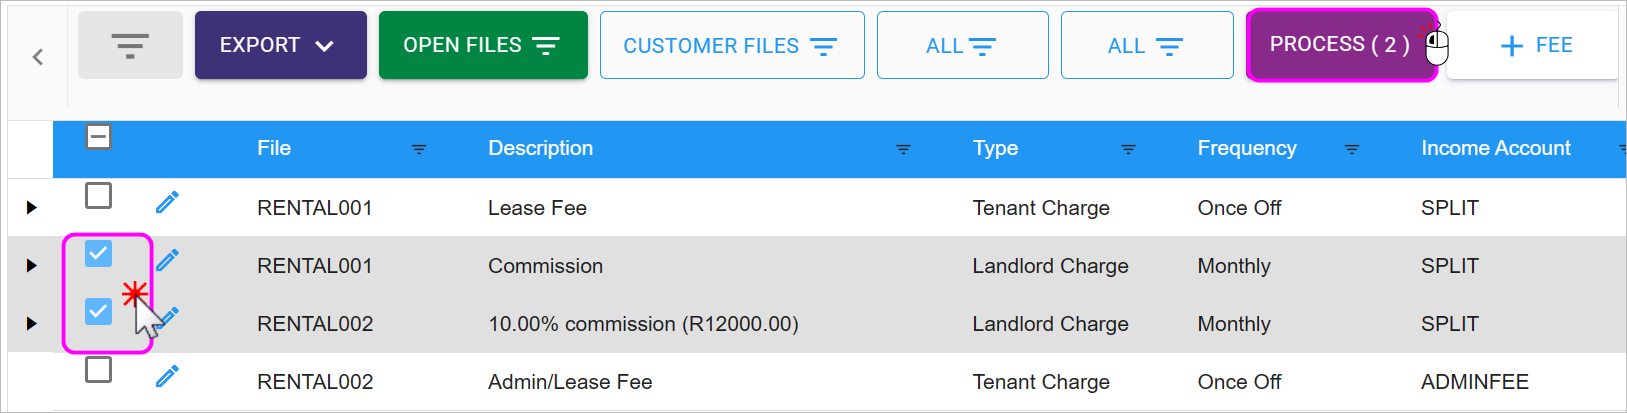
Task: Click the grey filter lines button
Action: [130, 45]
